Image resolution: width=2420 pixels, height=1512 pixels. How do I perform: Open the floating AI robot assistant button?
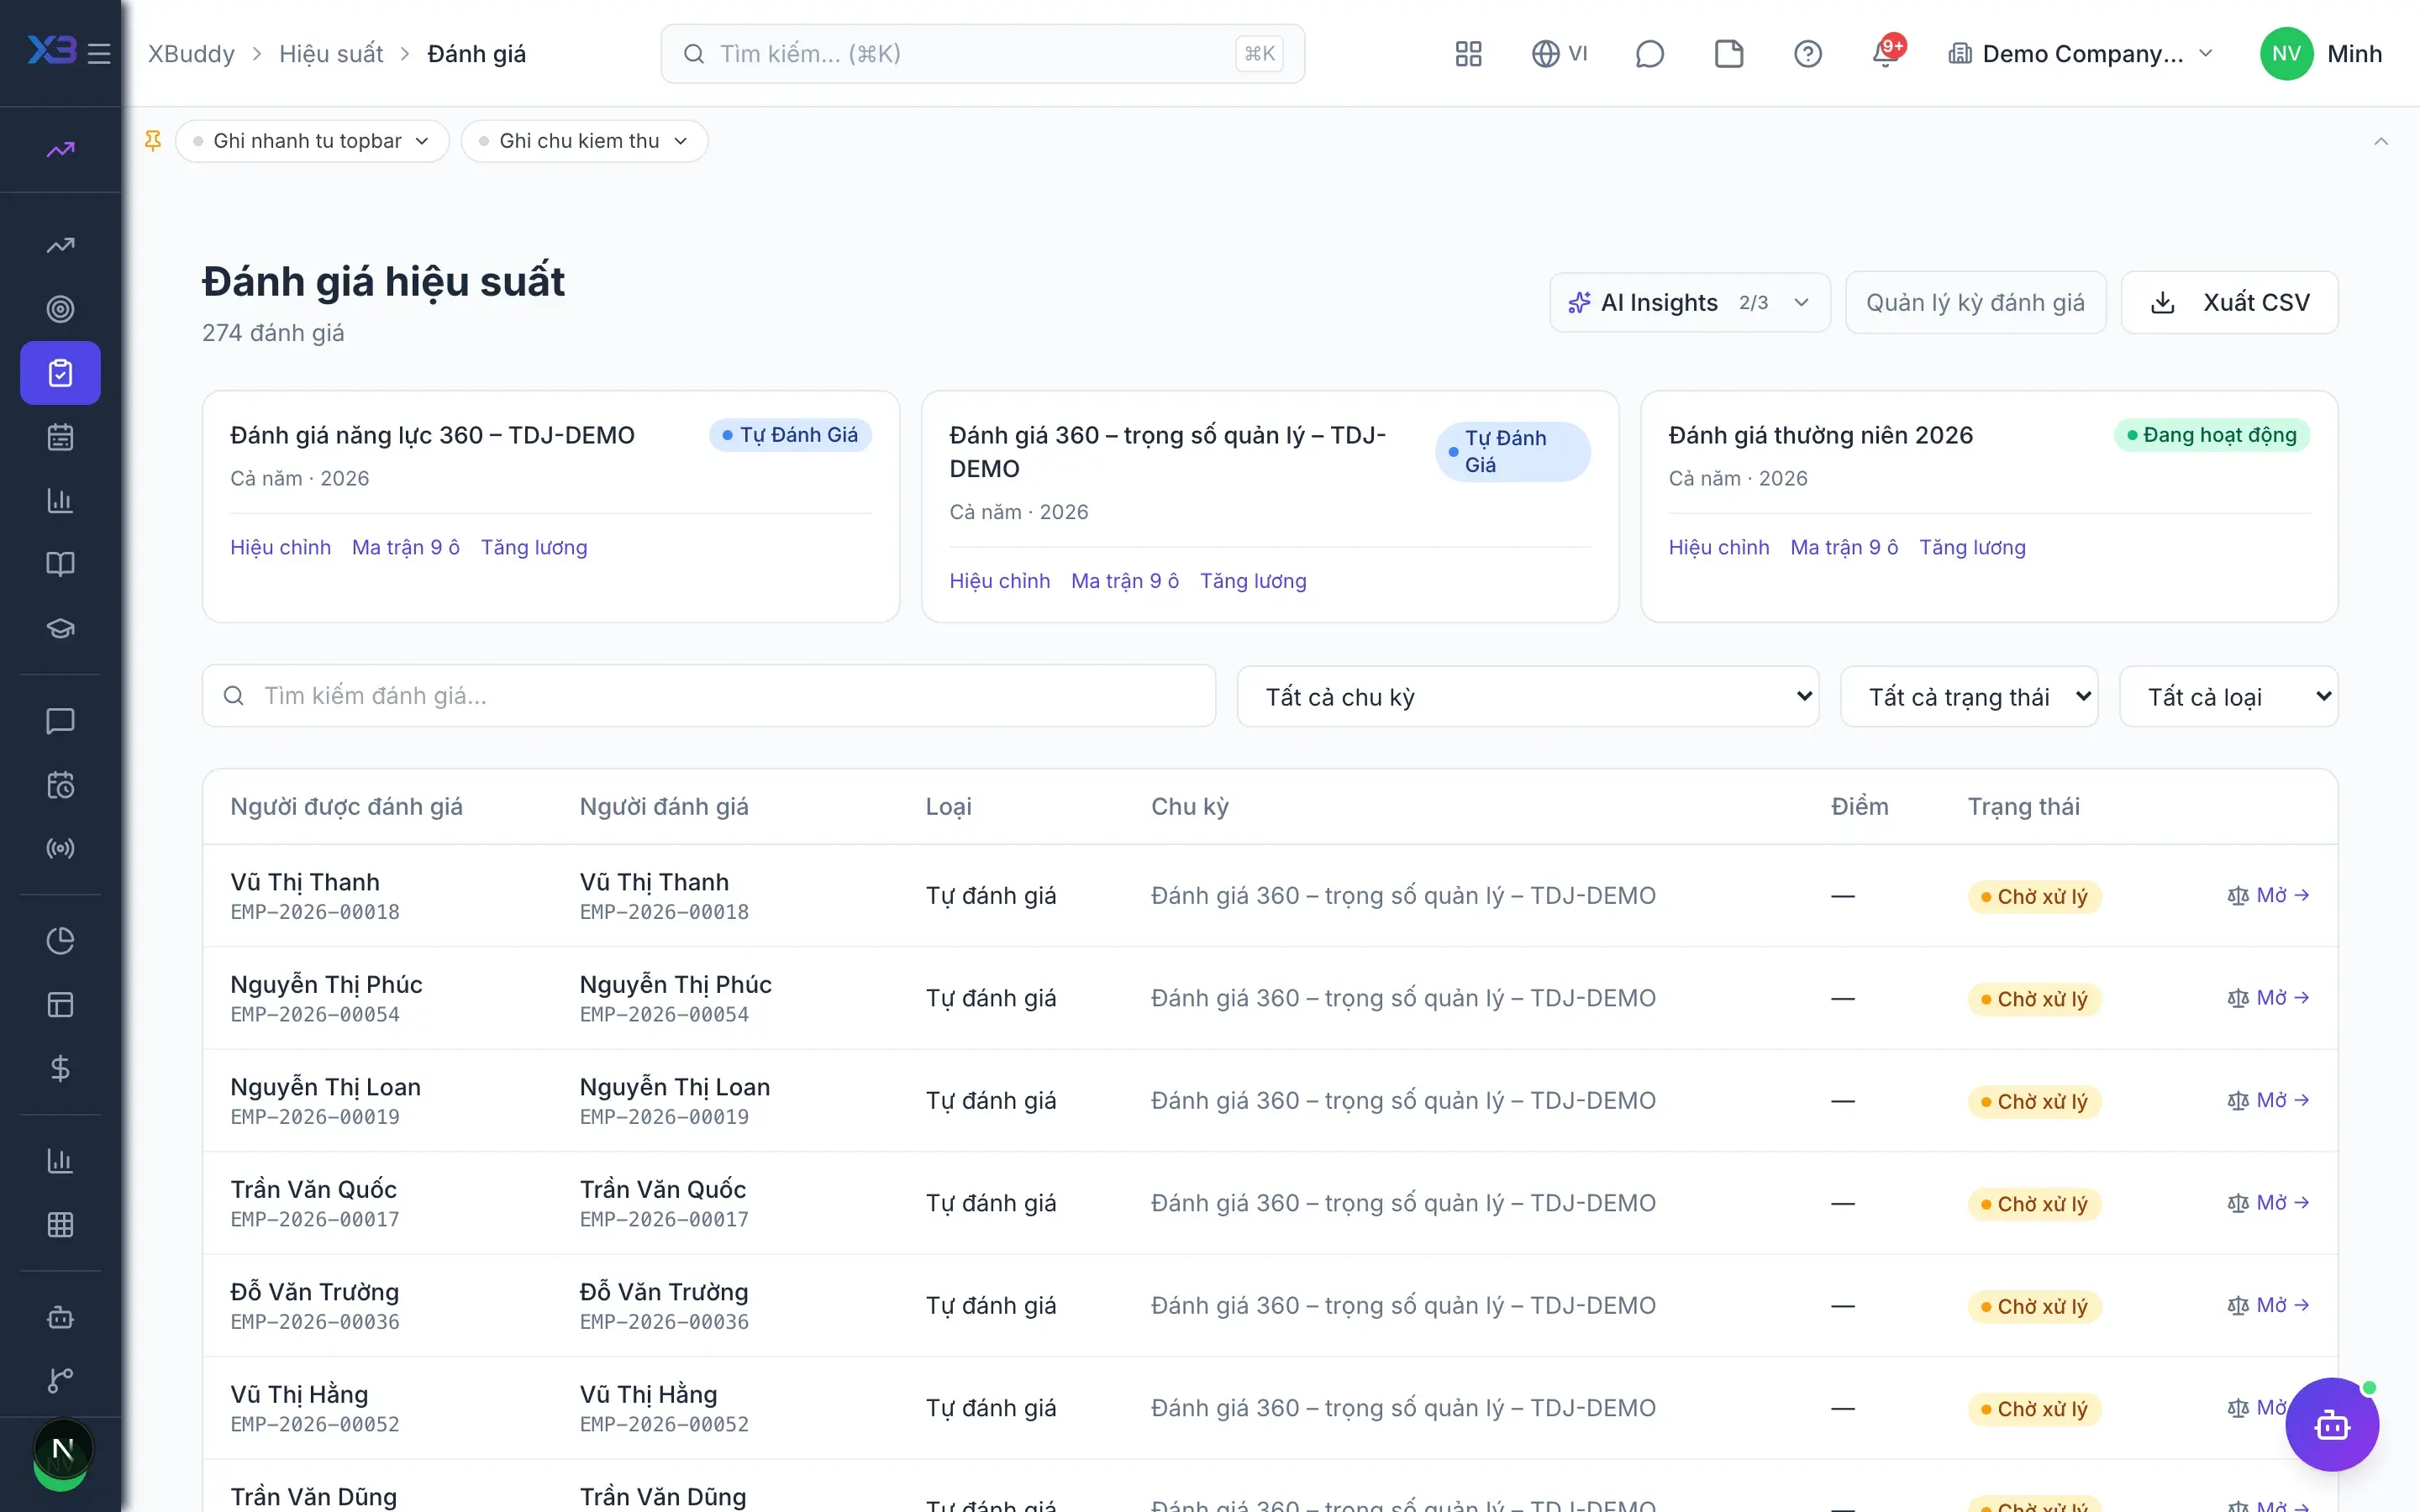(x=2332, y=1425)
